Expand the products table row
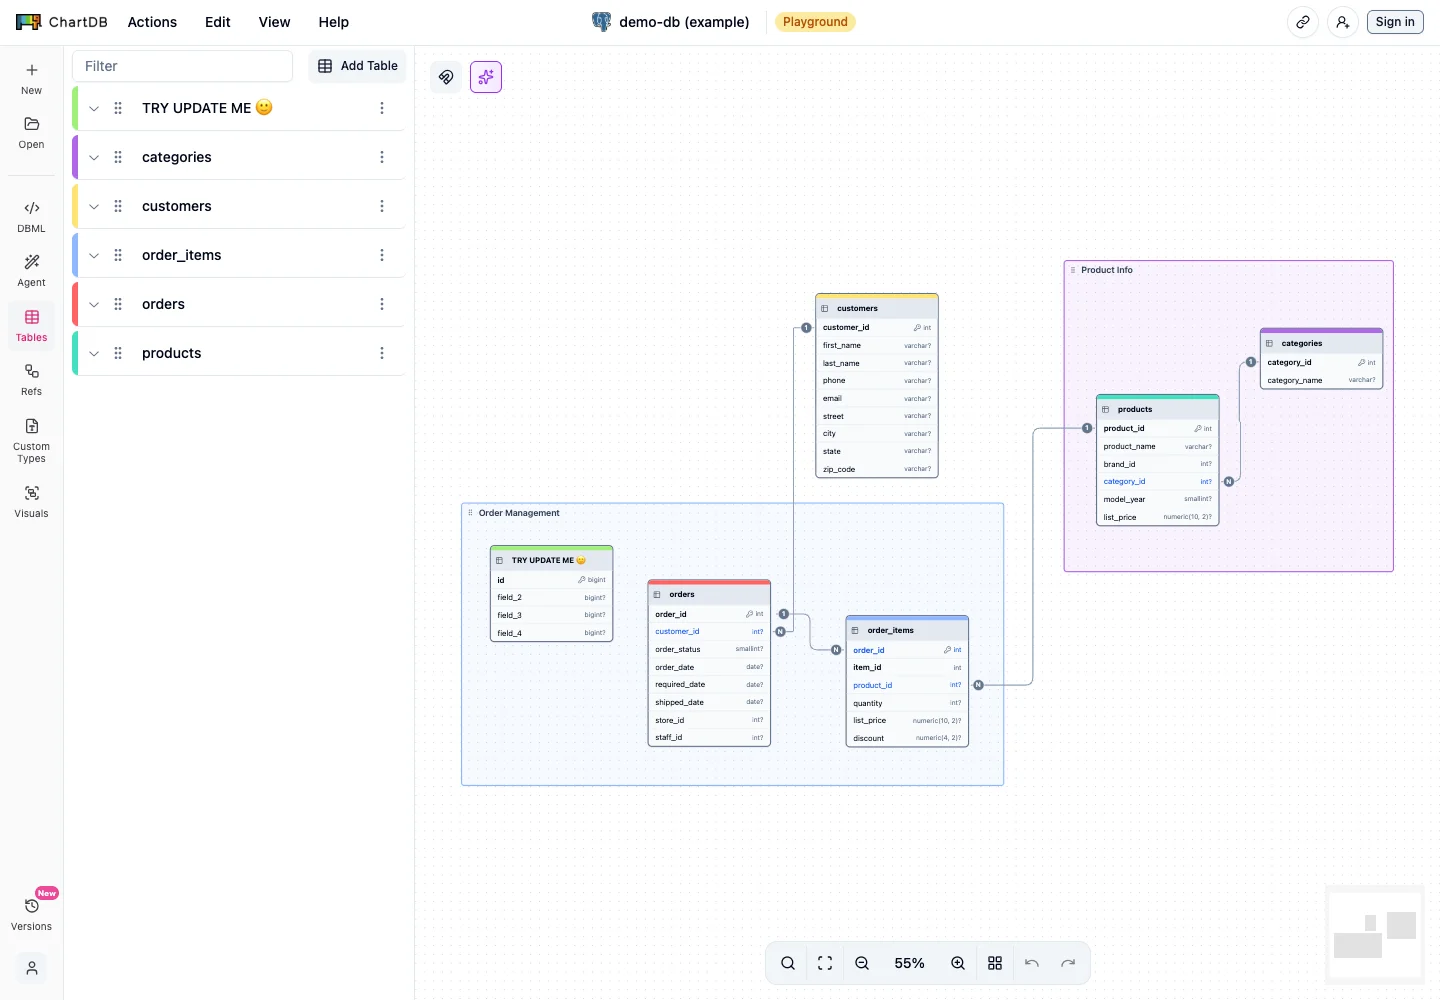This screenshot has height=1000, width=1440. pos(94,353)
